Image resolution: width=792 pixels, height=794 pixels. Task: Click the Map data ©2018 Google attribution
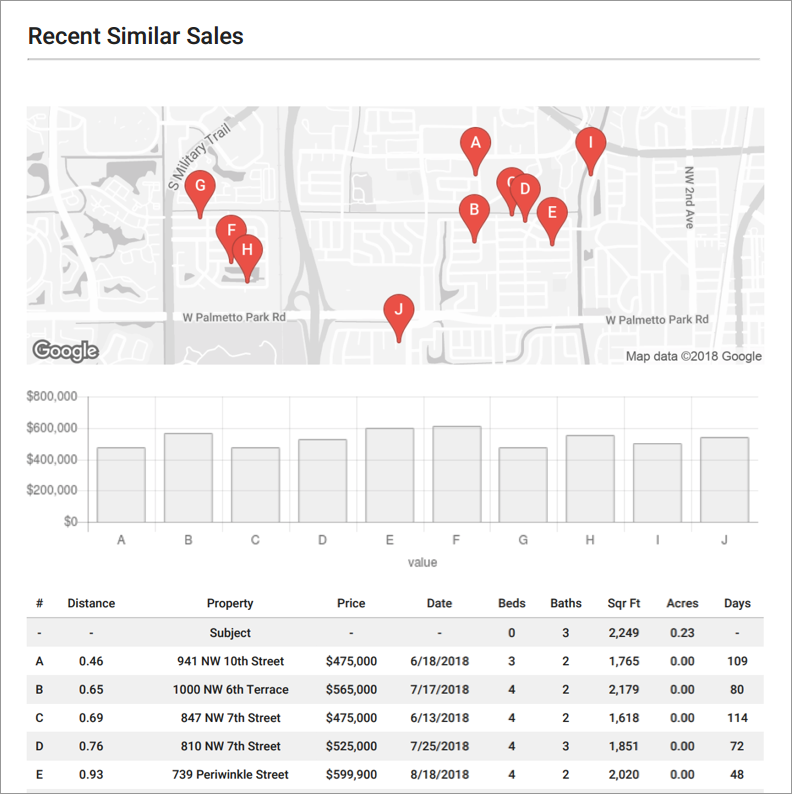click(693, 356)
